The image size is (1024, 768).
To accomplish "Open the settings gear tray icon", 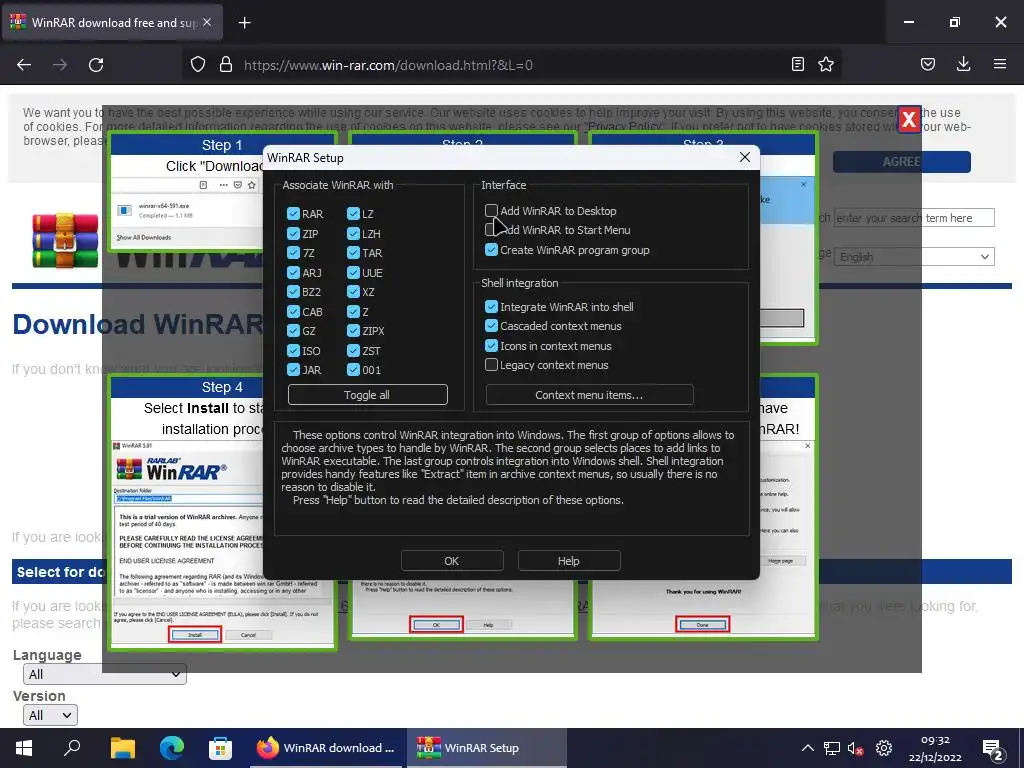I will pyautogui.click(x=884, y=748).
